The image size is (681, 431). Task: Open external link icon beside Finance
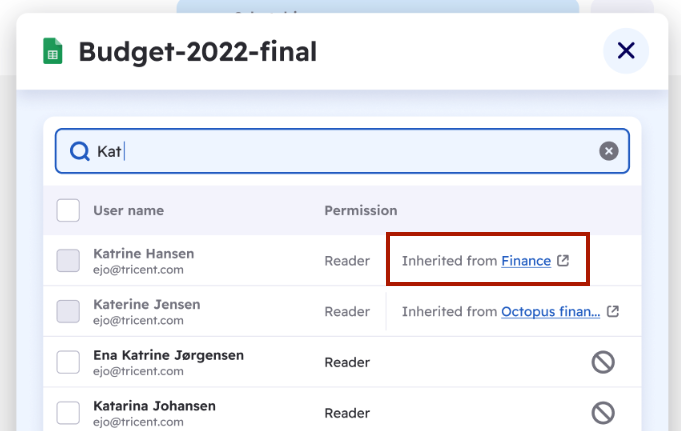point(563,261)
